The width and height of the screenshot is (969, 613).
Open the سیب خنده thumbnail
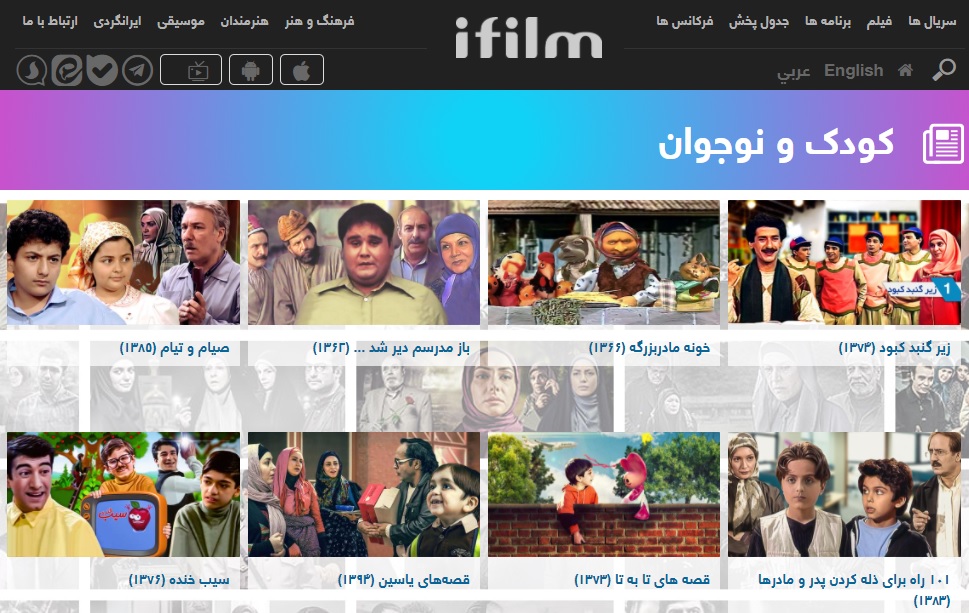click(x=123, y=494)
